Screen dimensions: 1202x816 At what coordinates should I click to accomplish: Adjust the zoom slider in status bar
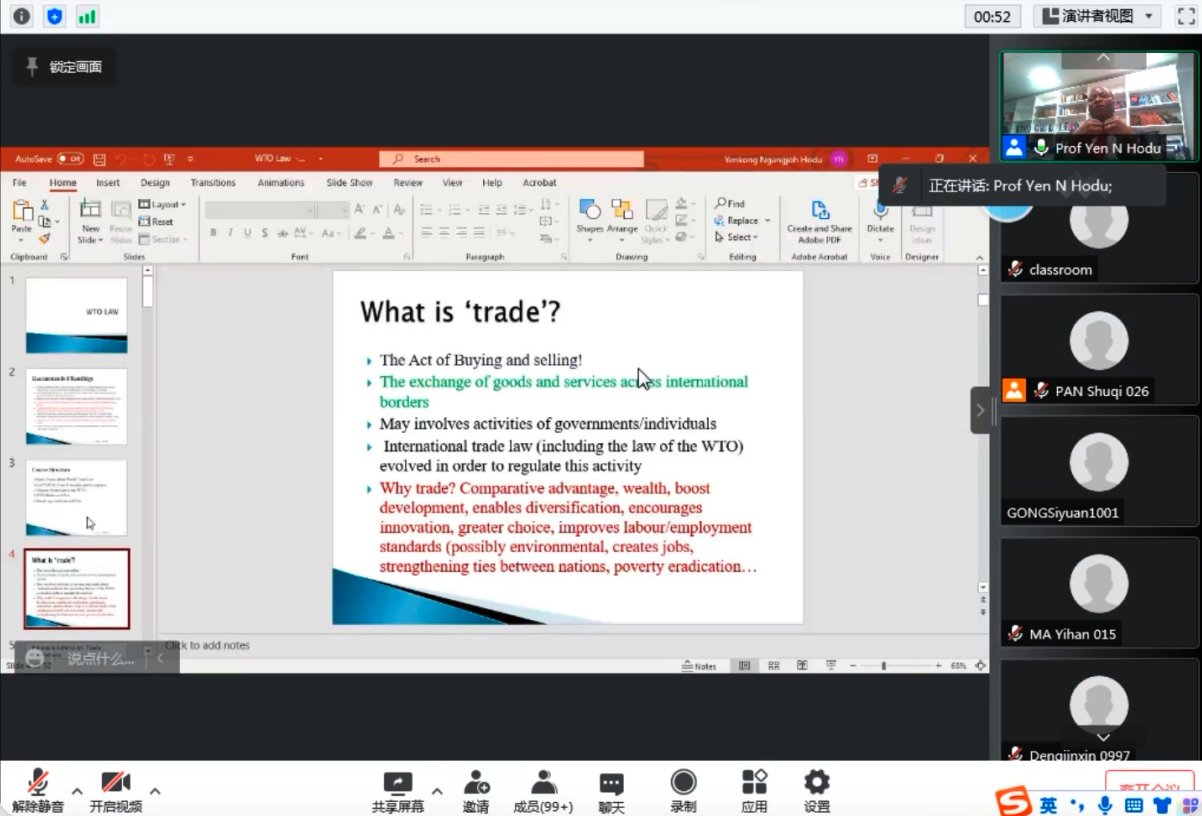(883, 666)
